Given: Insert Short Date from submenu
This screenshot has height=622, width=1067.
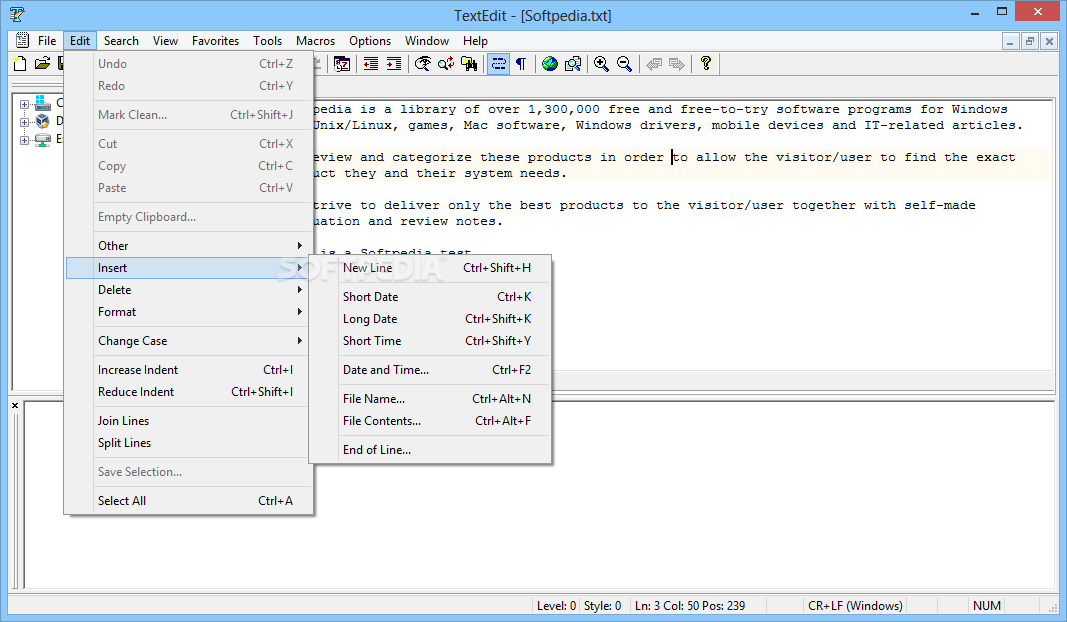Looking at the screenshot, I should point(430,297).
